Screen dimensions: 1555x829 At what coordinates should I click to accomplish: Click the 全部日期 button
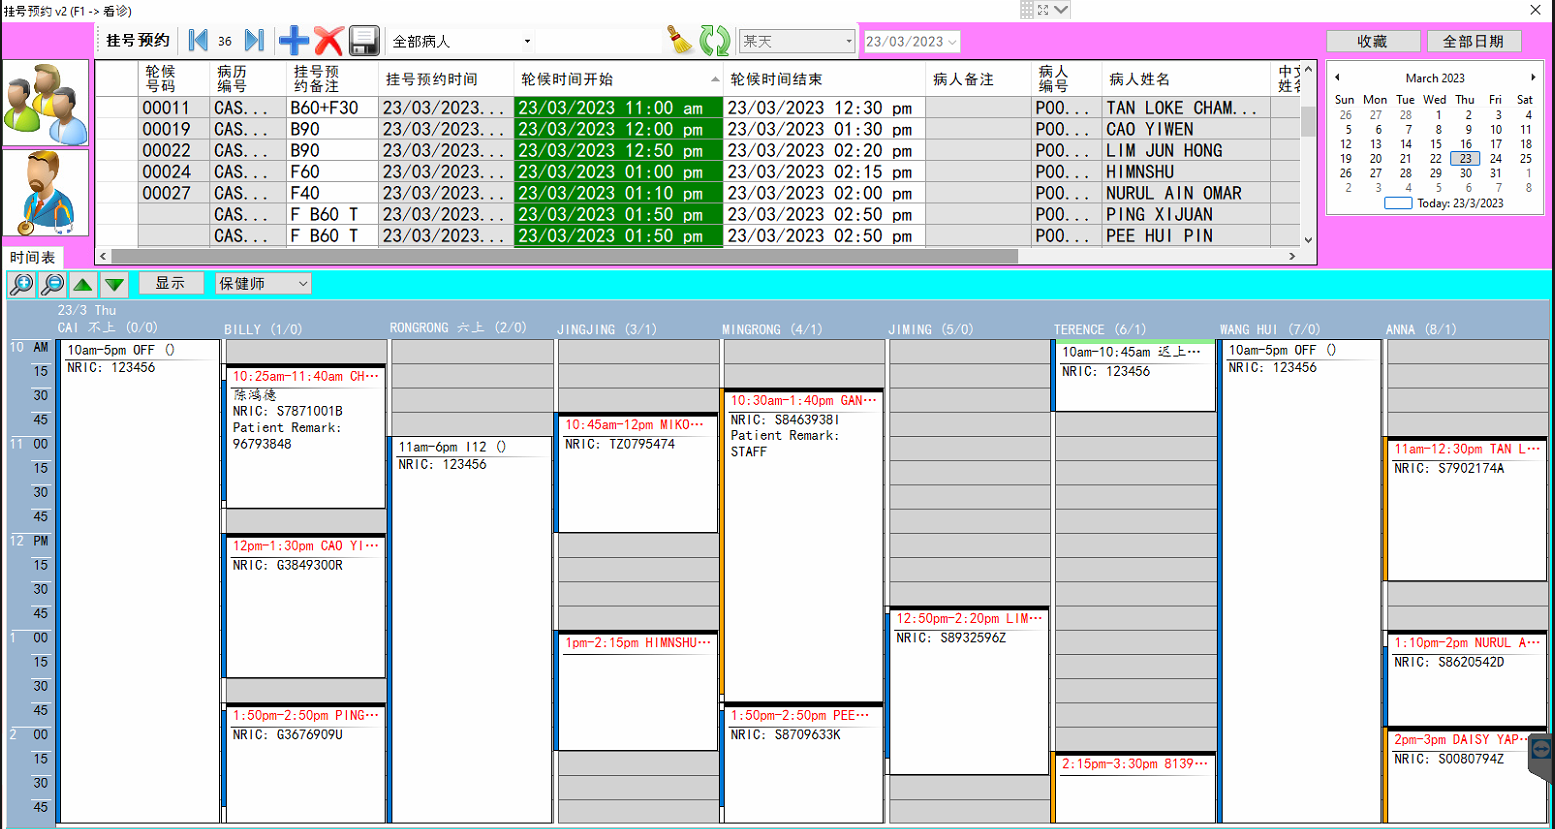[1473, 41]
